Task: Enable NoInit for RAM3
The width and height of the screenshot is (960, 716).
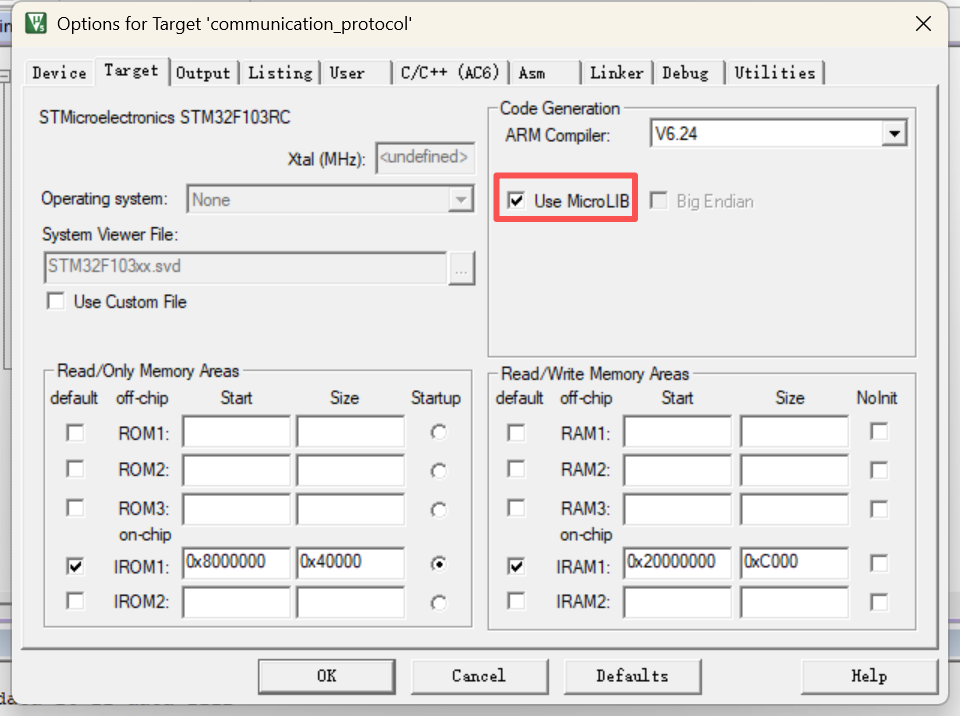Action: point(879,509)
